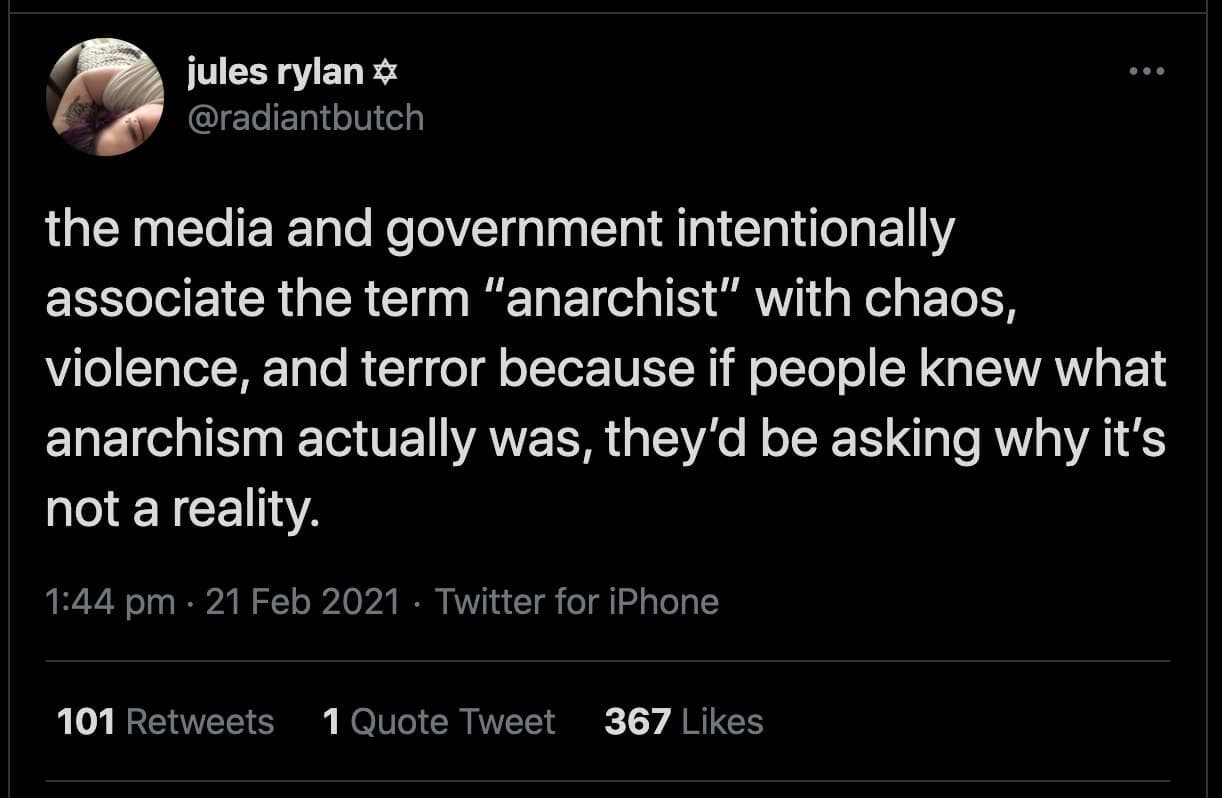Viewport: 1222px width, 798px height.
Task: Open the jules rylan display name link
Action: (276, 72)
